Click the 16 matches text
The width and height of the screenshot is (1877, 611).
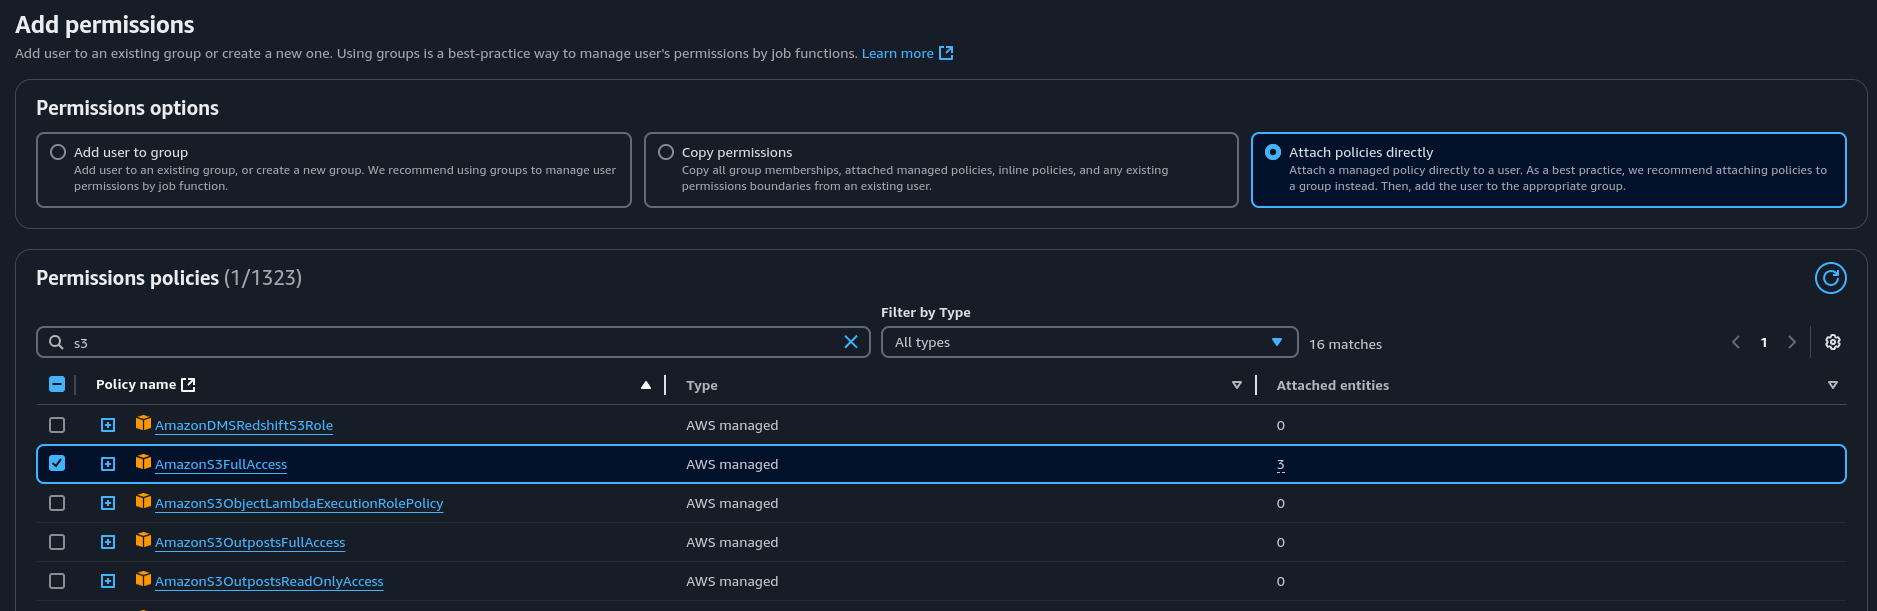click(x=1345, y=344)
